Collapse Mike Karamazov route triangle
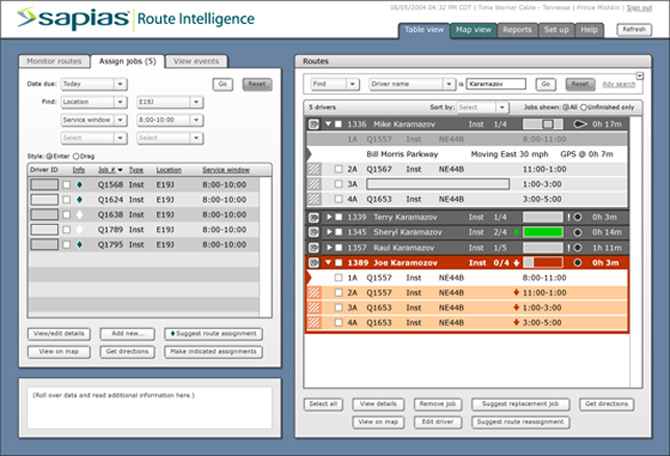 click(328, 124)
